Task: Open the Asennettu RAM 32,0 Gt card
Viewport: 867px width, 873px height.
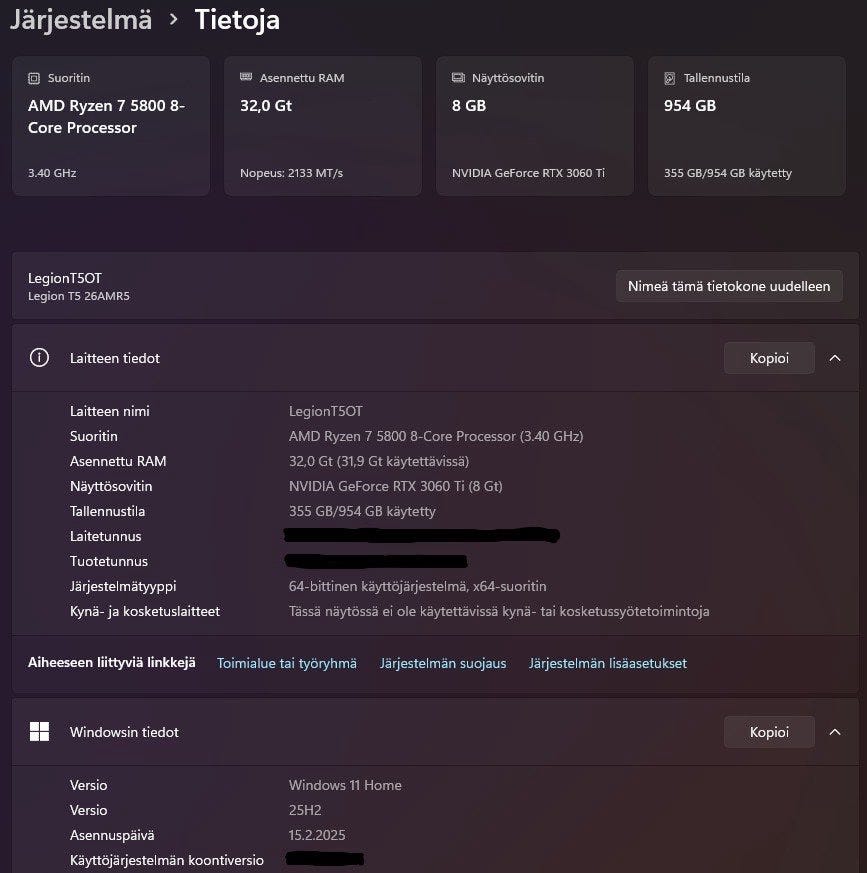Action: pyautogui.click(x=323, y=126)
